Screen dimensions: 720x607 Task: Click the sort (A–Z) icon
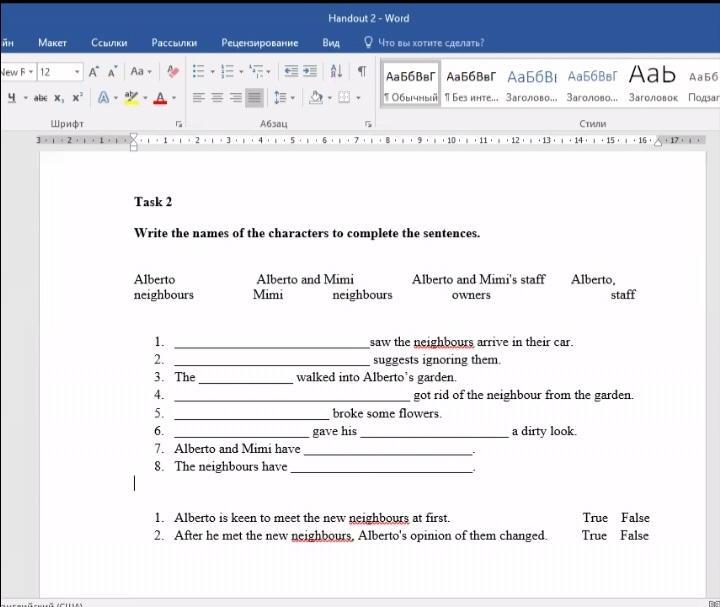[336, 72]
